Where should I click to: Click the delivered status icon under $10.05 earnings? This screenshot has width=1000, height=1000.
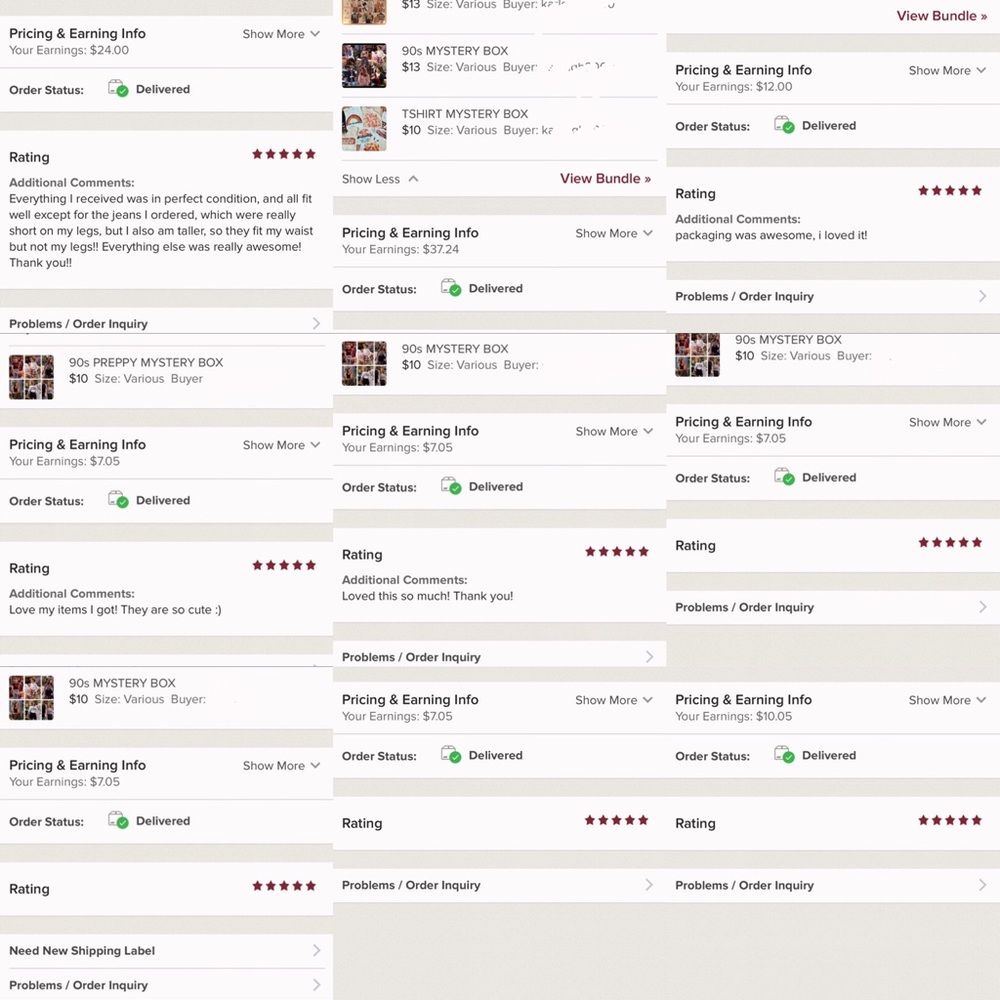pos(784,755)
